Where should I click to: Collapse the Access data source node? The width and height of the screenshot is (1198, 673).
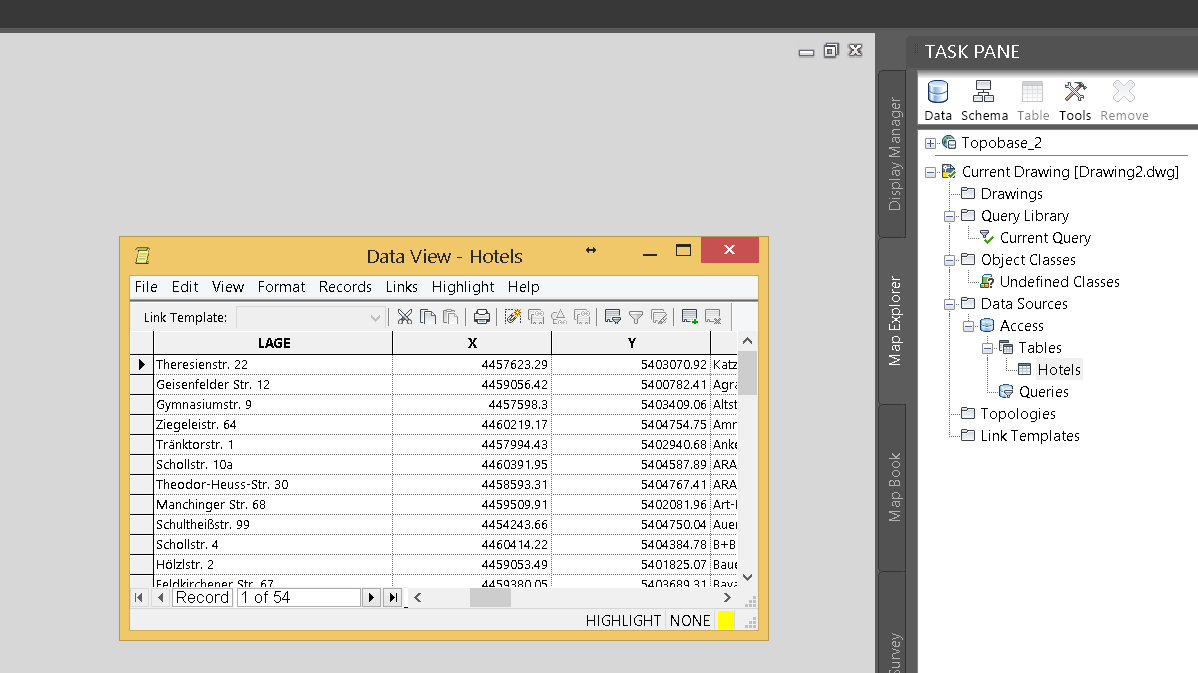[x=968, y=326]
